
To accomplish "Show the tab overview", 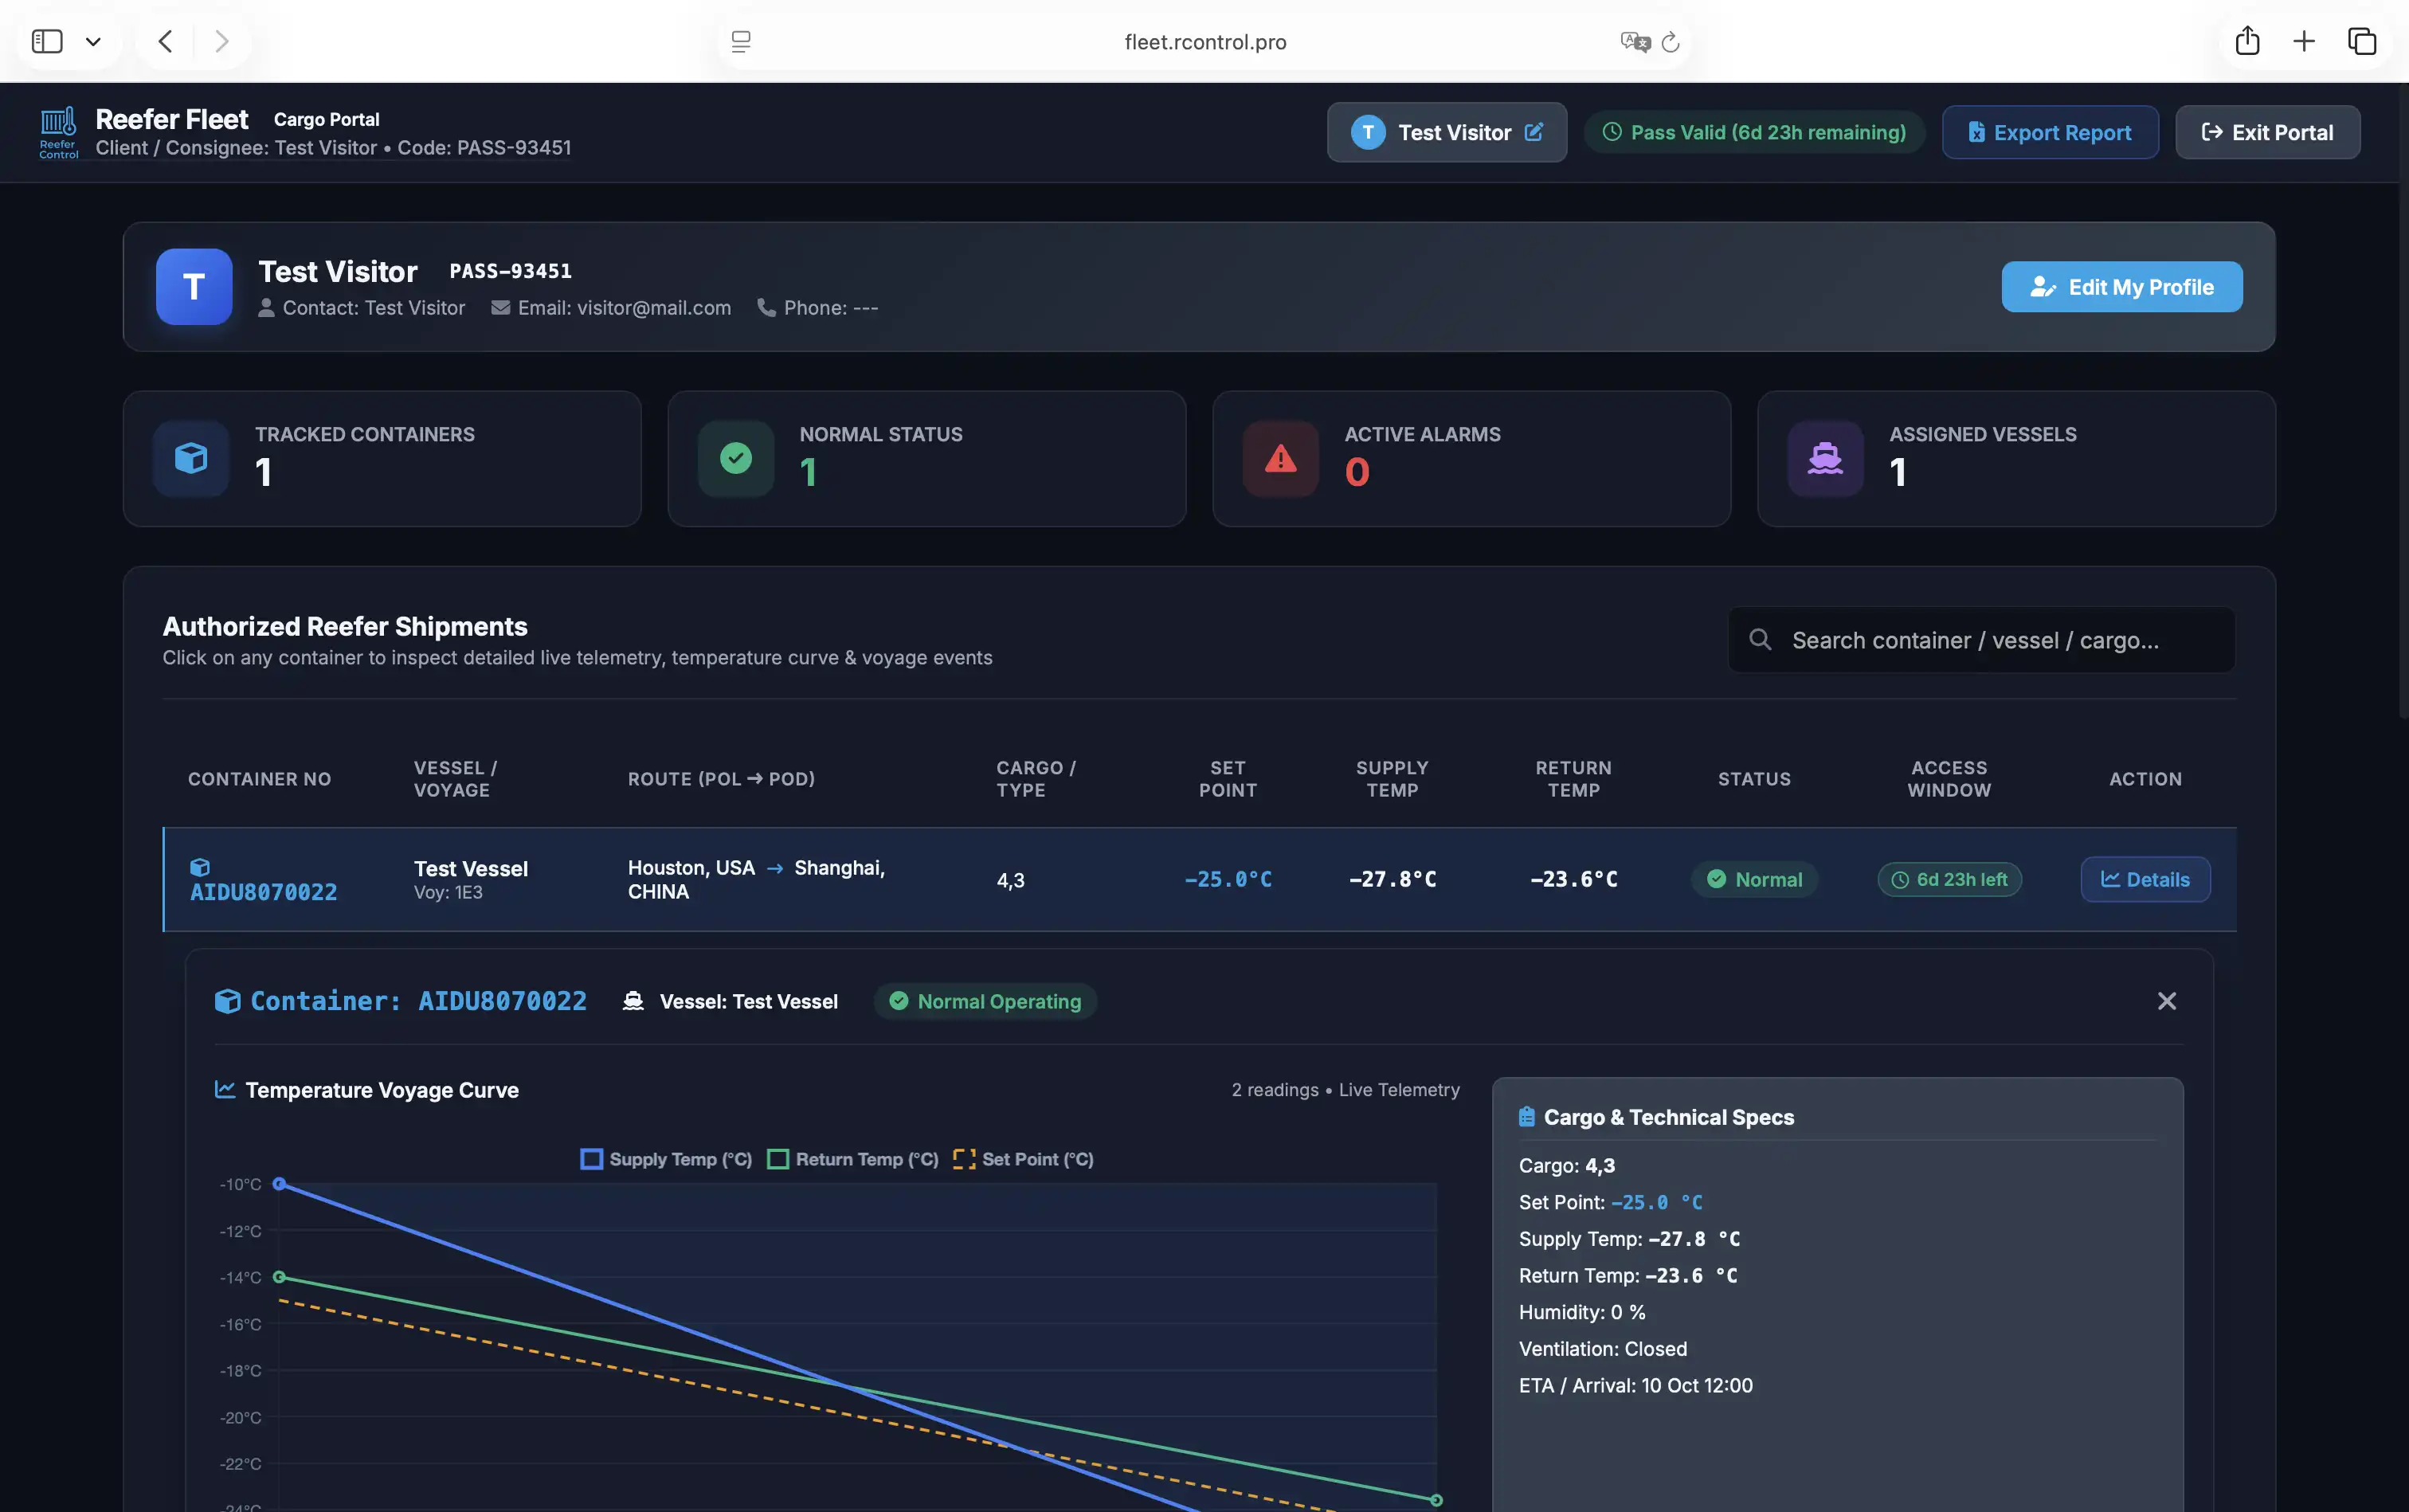I will click(2362, 41).
